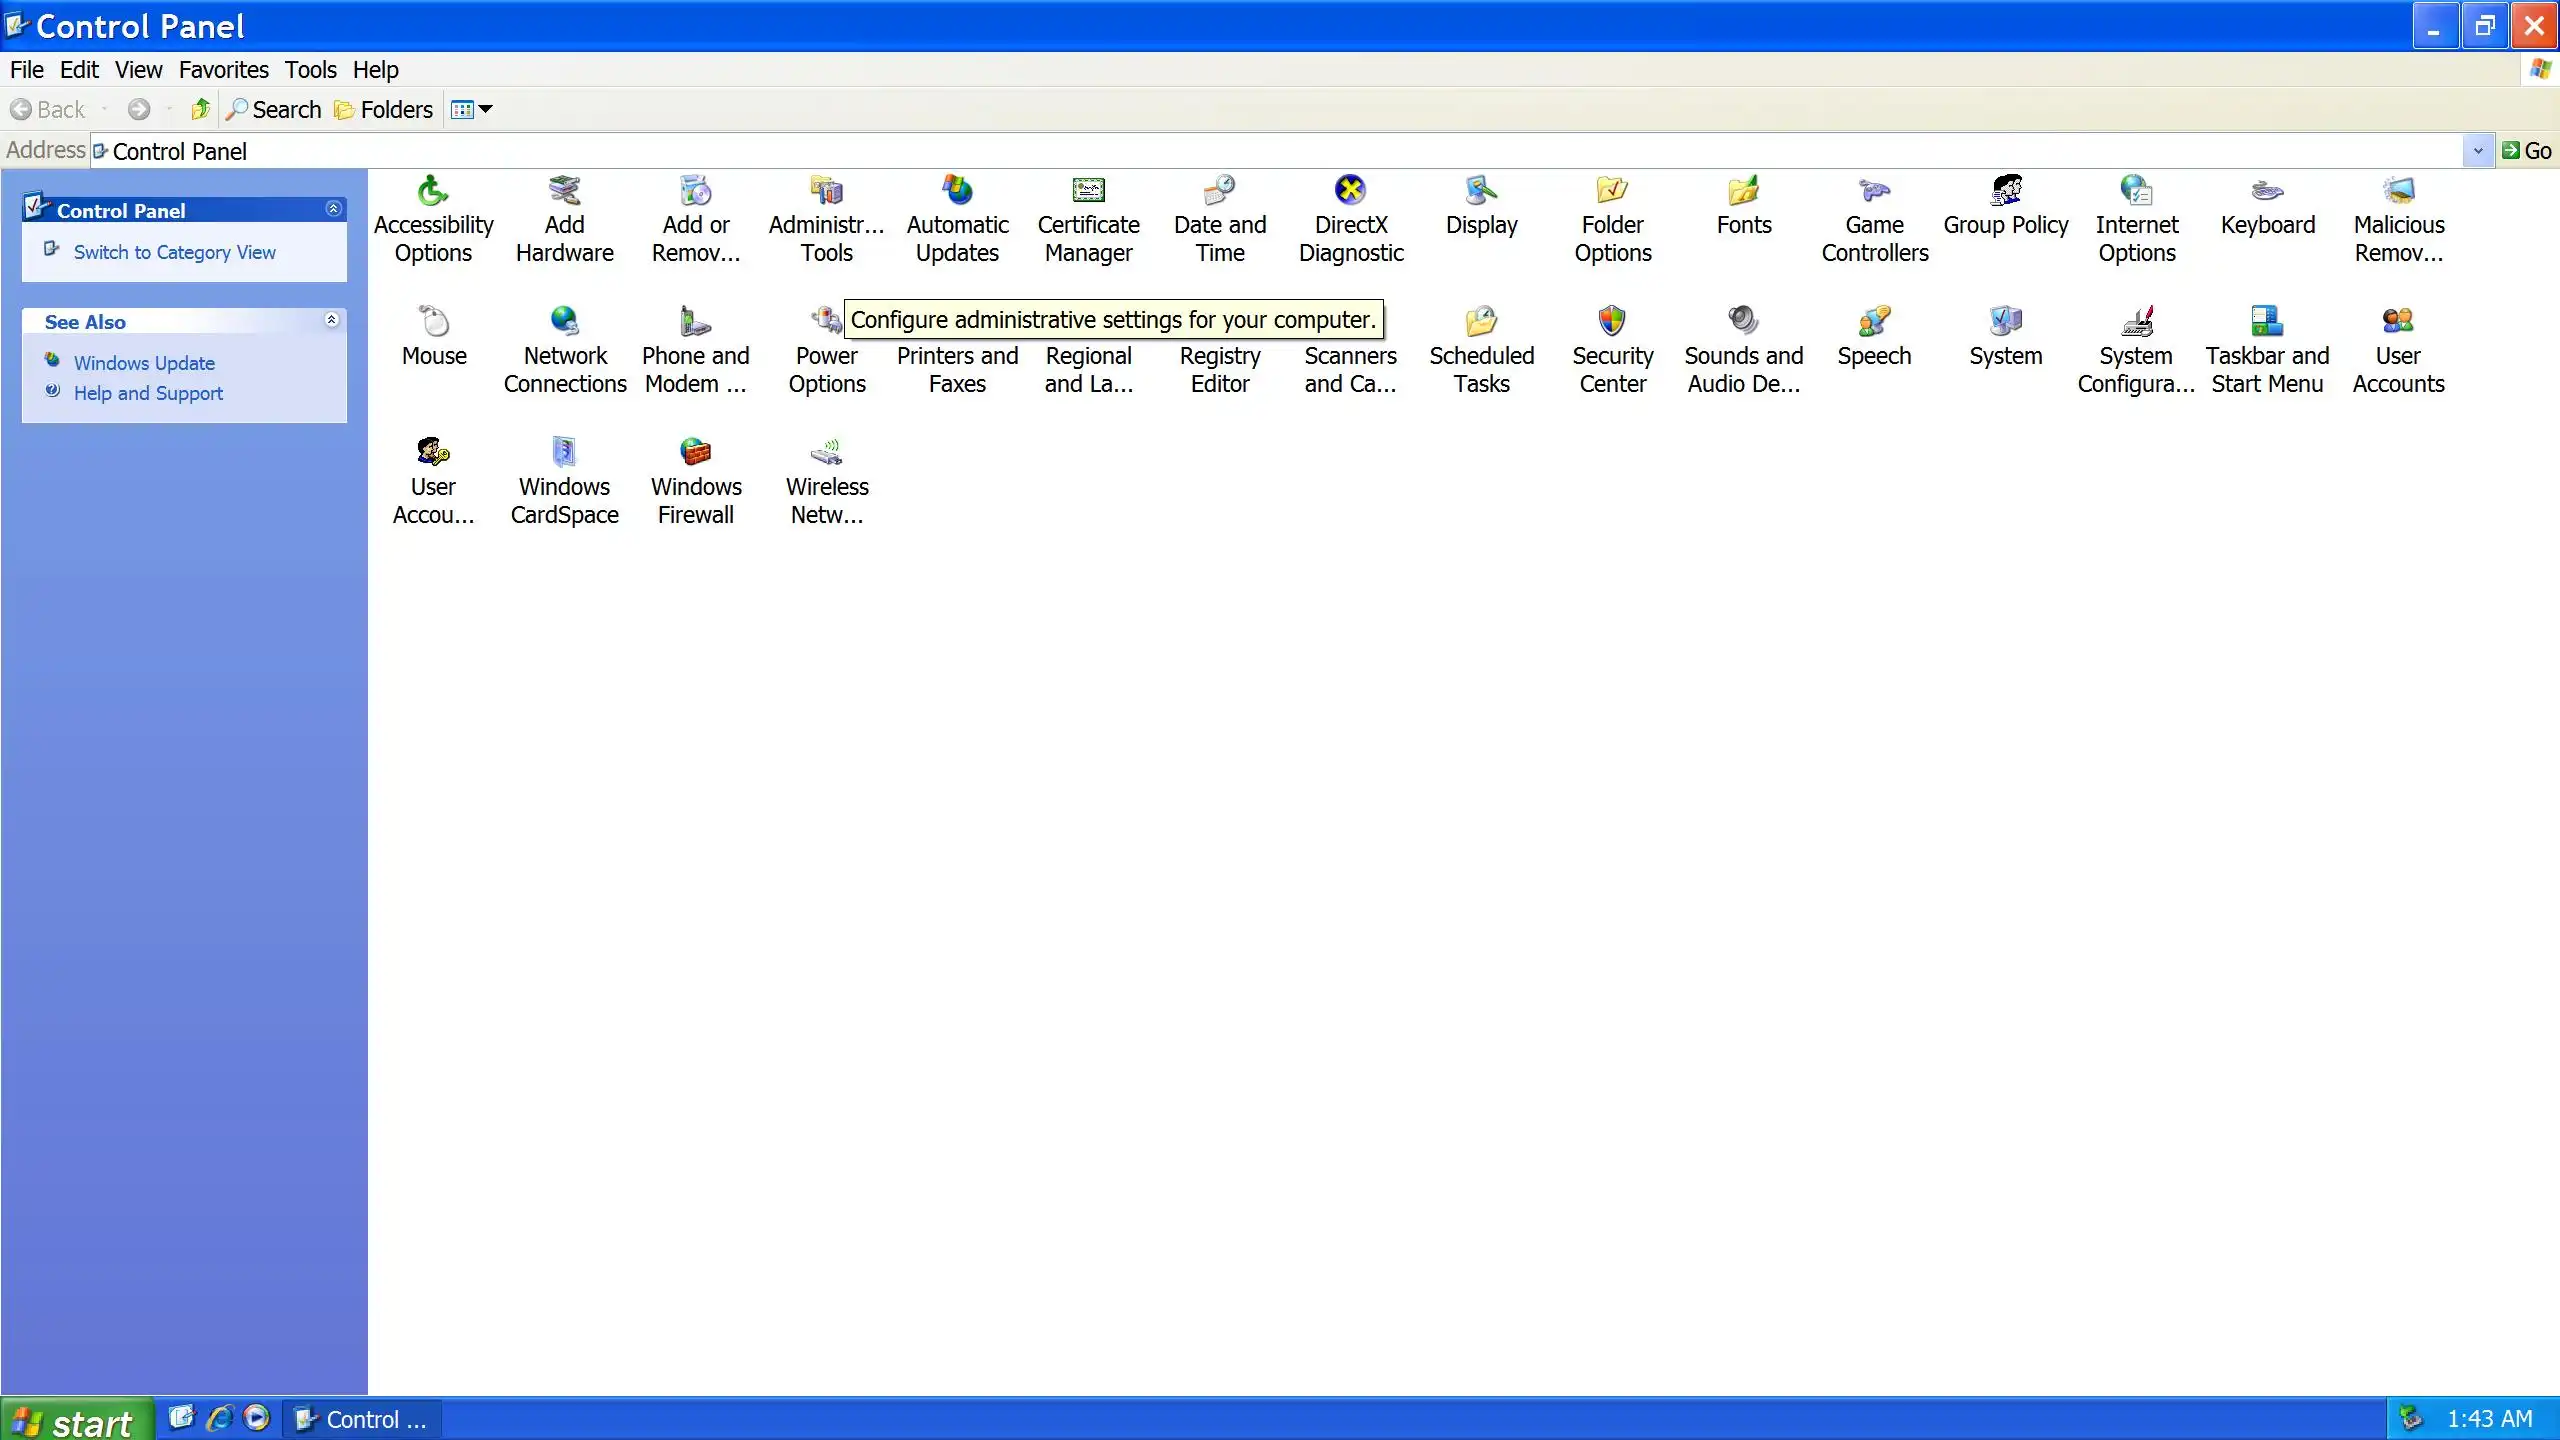This screenshot has width=2560, height=1440.
Task: Open Registry Editor item
Action: pos(1219,369)
